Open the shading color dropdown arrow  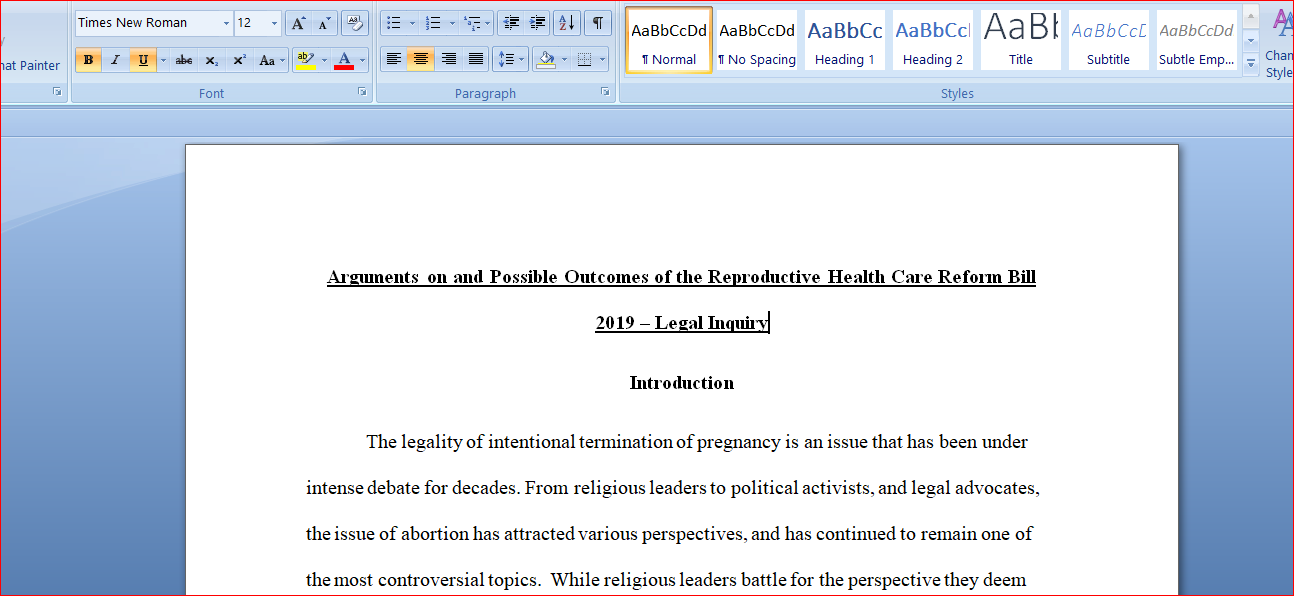point(564,60)
